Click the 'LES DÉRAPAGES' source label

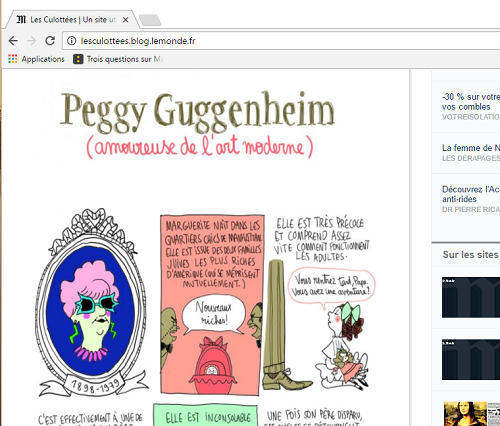471,158
